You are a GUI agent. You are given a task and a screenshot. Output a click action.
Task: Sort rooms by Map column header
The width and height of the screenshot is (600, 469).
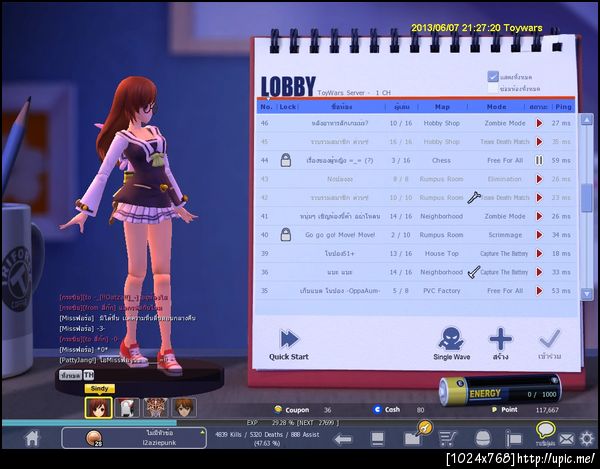(442, 107)
